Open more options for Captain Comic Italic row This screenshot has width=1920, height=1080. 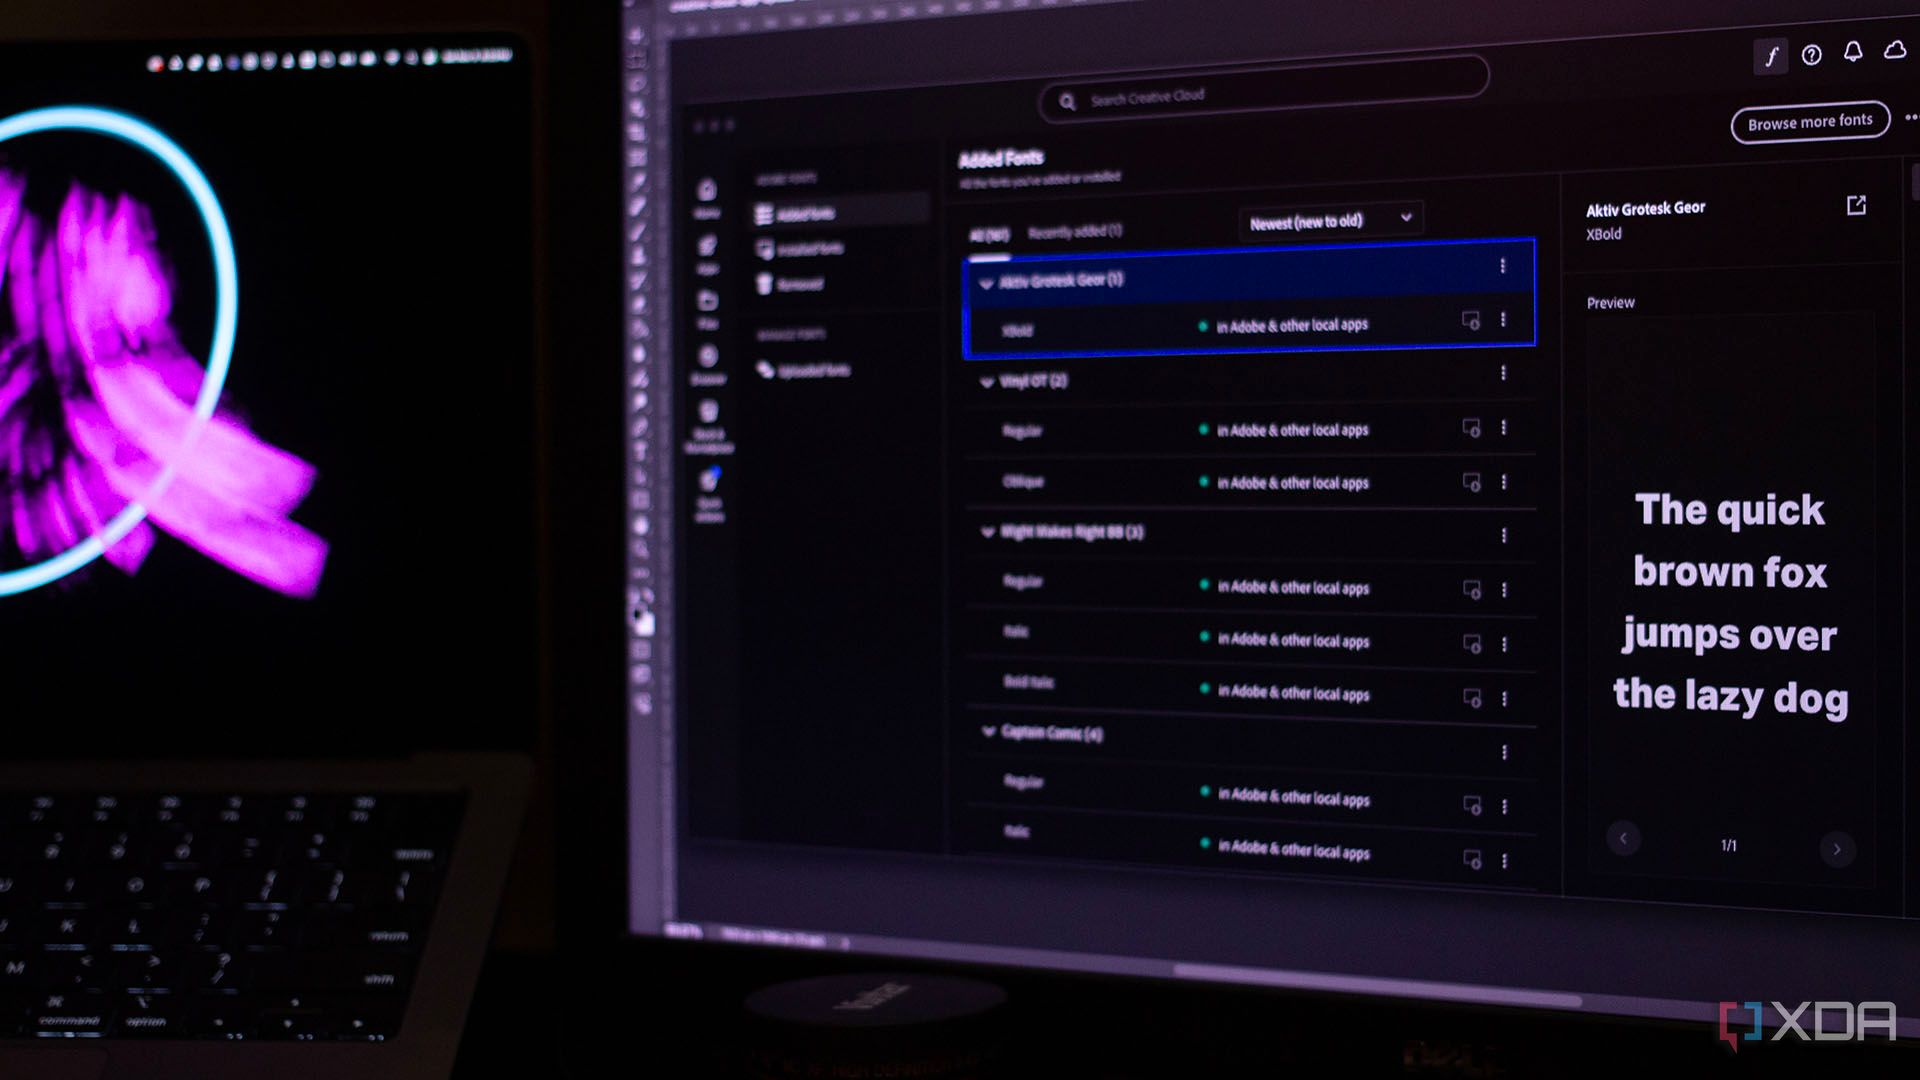[1504, 860]
